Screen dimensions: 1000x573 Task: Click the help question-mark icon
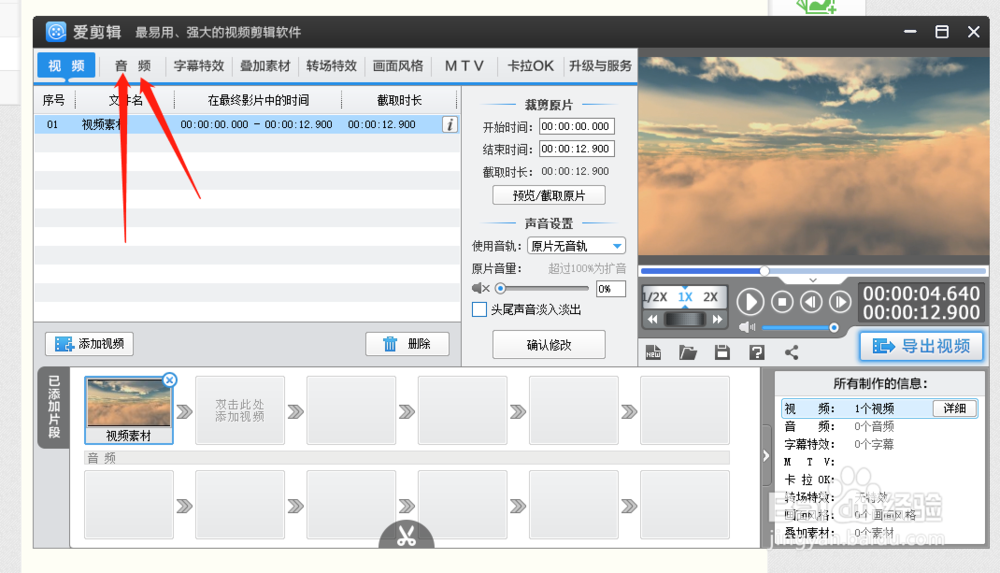pyautogui.click(x=756, y=352)
